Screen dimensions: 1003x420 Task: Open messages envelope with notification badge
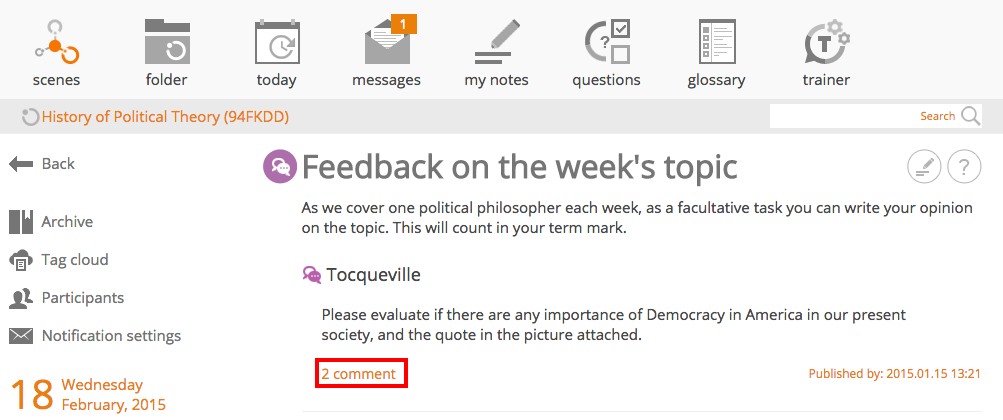[390, 40]
